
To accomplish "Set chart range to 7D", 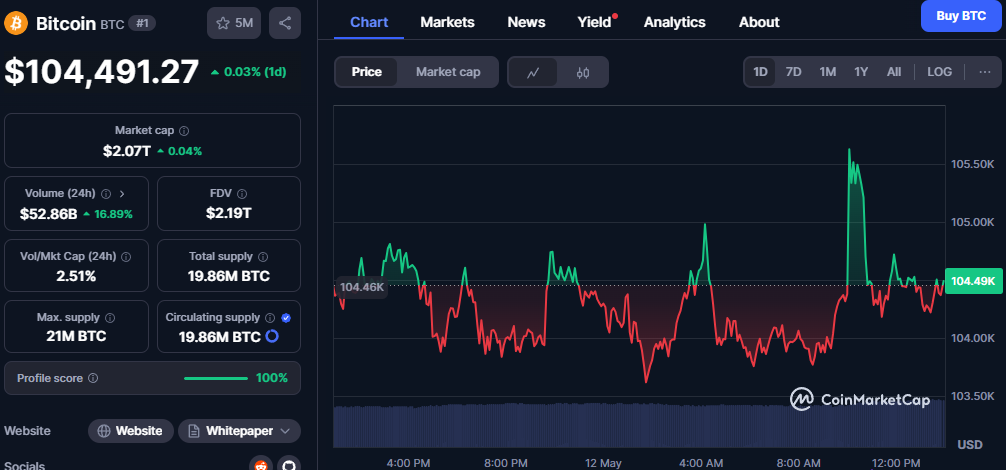I will tap(794, 72).
